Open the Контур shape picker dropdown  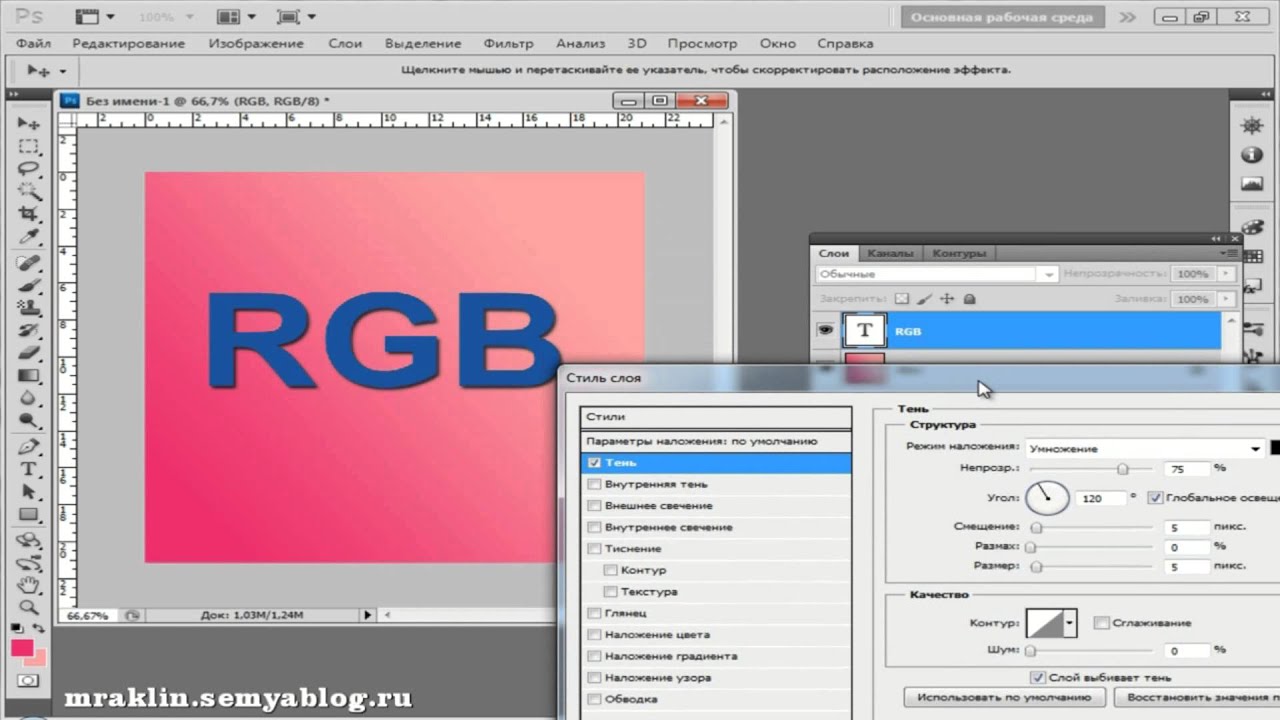[1071, 623]
